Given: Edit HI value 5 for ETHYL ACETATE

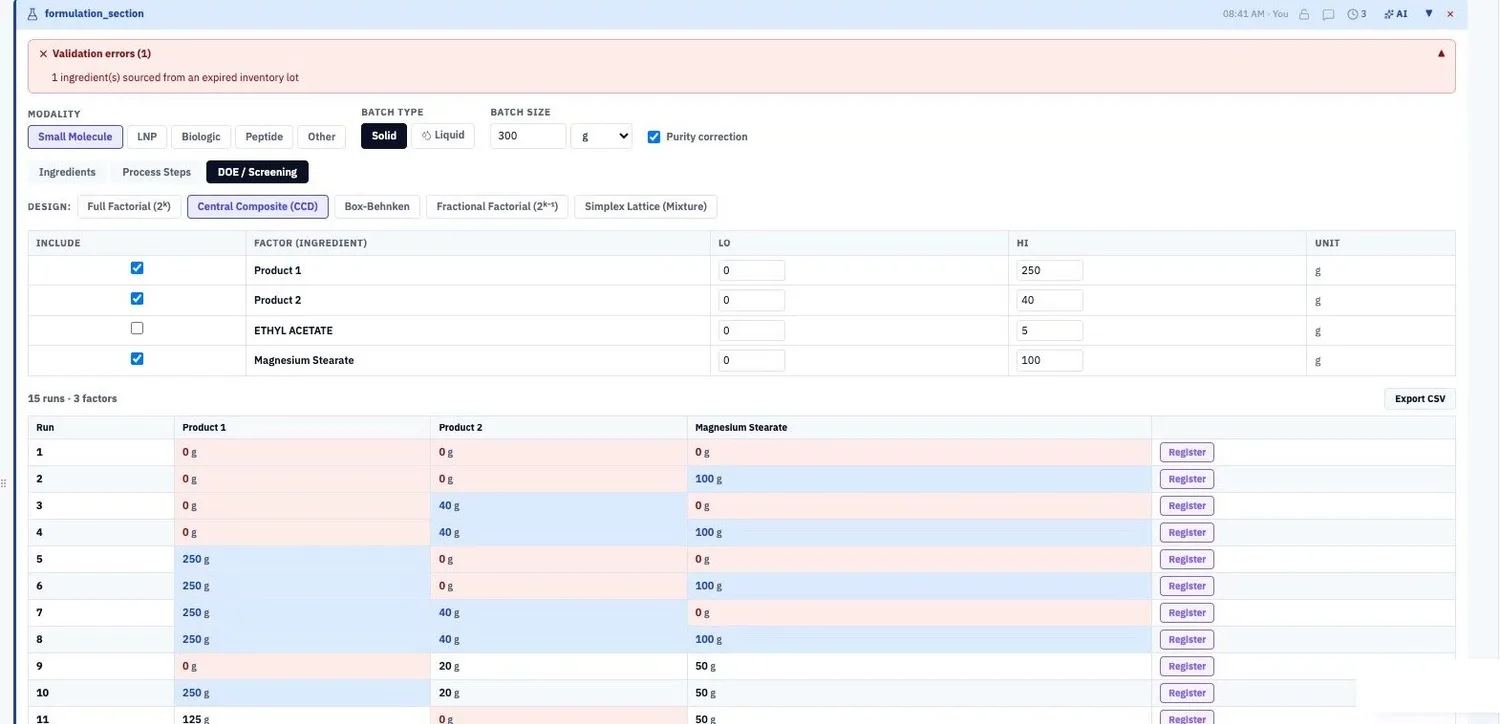Looking at the screenshot, I should point(1050,330).
